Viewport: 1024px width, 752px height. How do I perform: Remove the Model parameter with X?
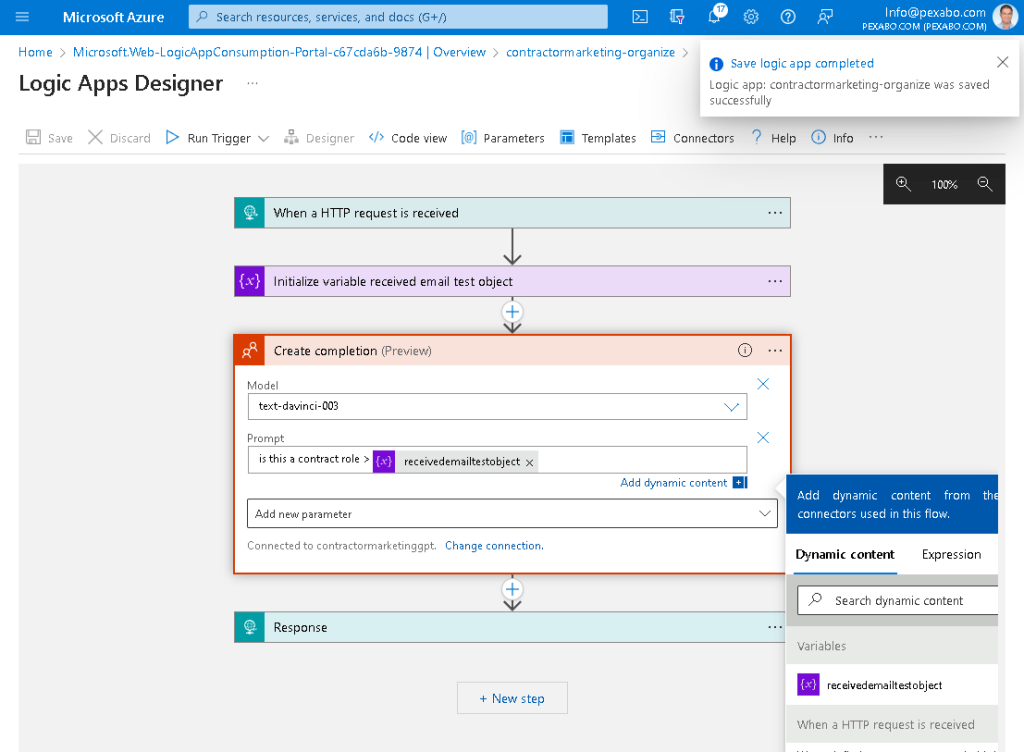[763, 384]
